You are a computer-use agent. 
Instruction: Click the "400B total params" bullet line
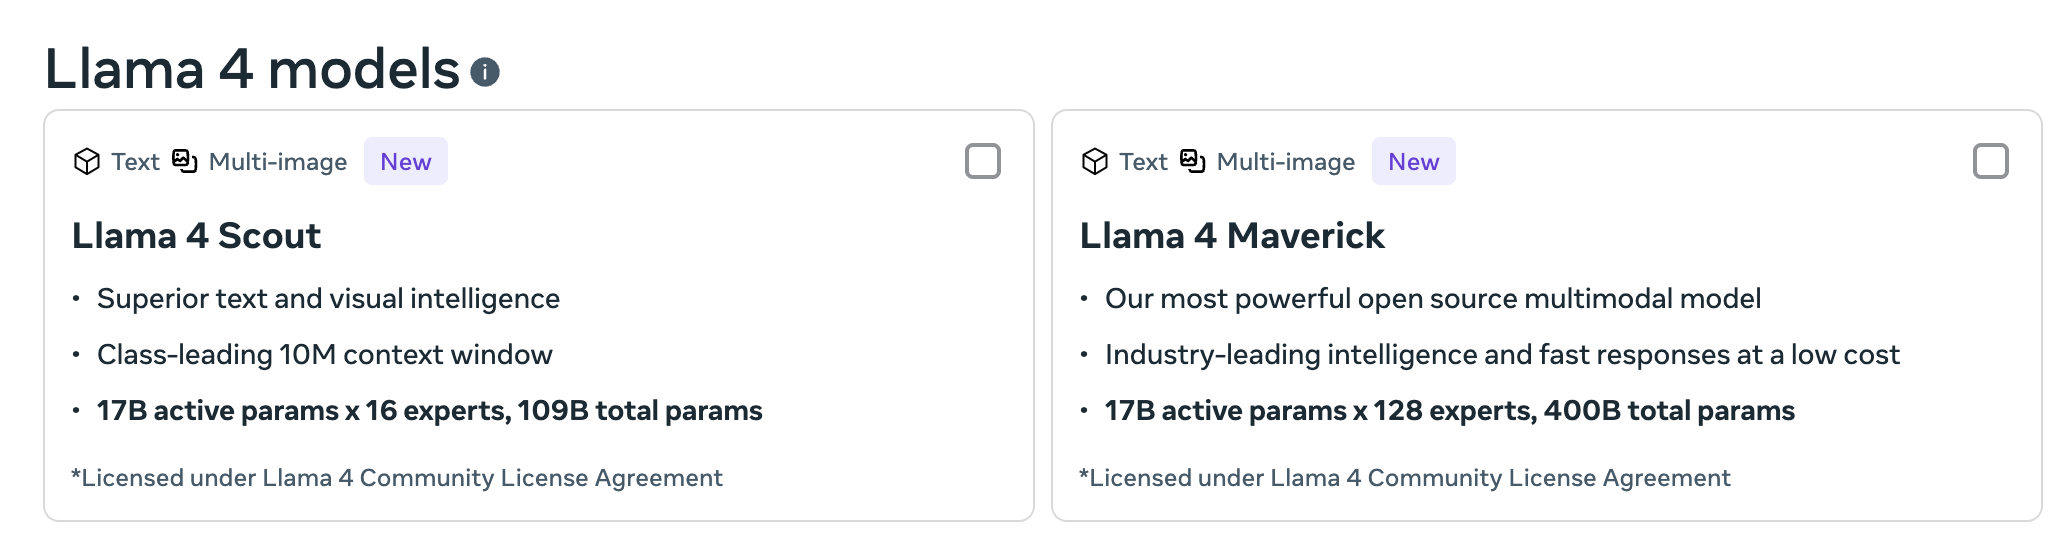coord(1449,411)
